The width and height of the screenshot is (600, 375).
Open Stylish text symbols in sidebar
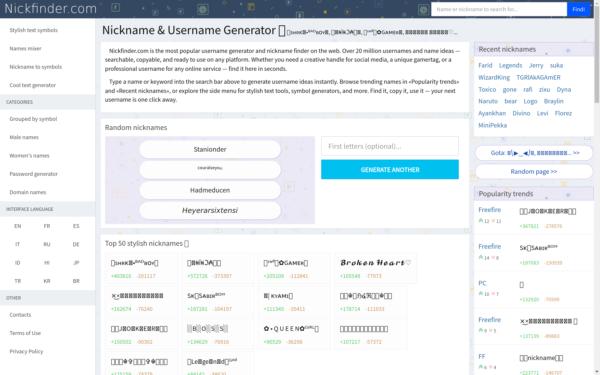pyautogui.click(x=33, y=30)
